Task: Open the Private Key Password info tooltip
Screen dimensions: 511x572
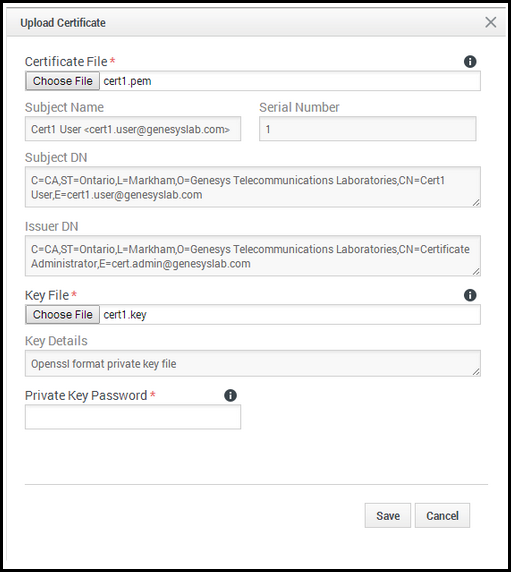Action: coord(230,395)
